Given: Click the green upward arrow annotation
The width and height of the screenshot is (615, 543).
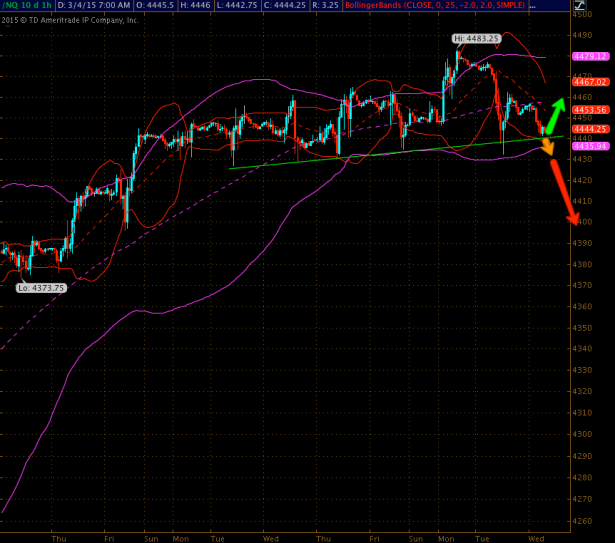Looking at the screenshot, I should pyautogui.click(x=558, y=113).
